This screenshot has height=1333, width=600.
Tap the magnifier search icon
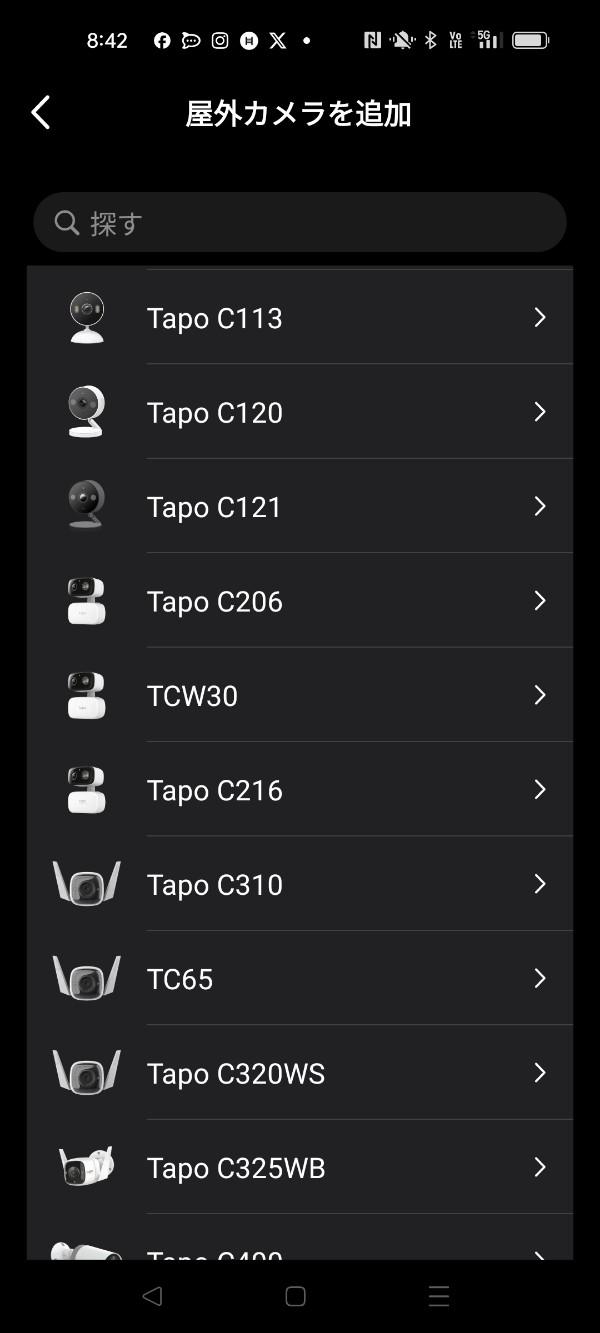coord(67,223)
